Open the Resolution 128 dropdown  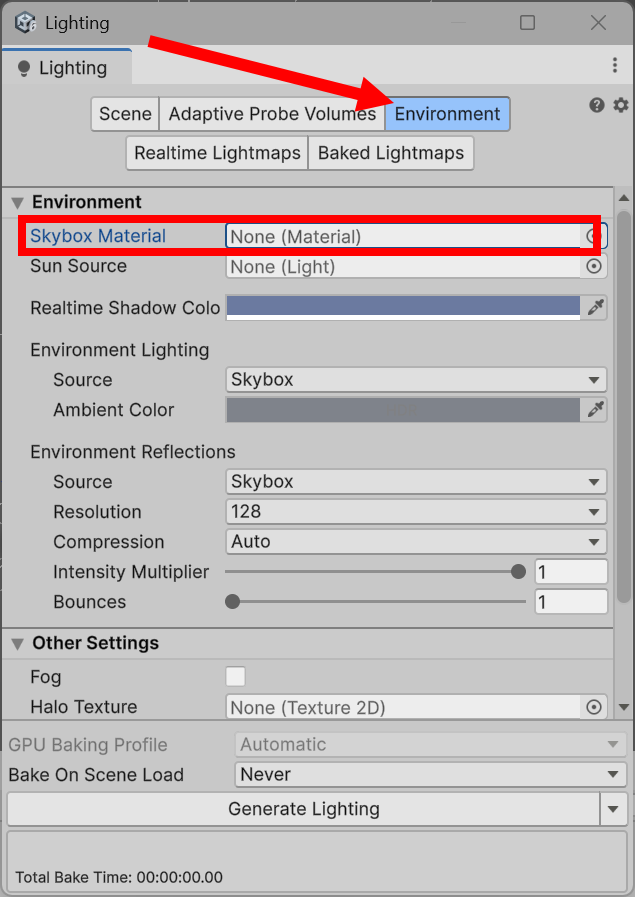pyautogui.click(x=416, y=511)
